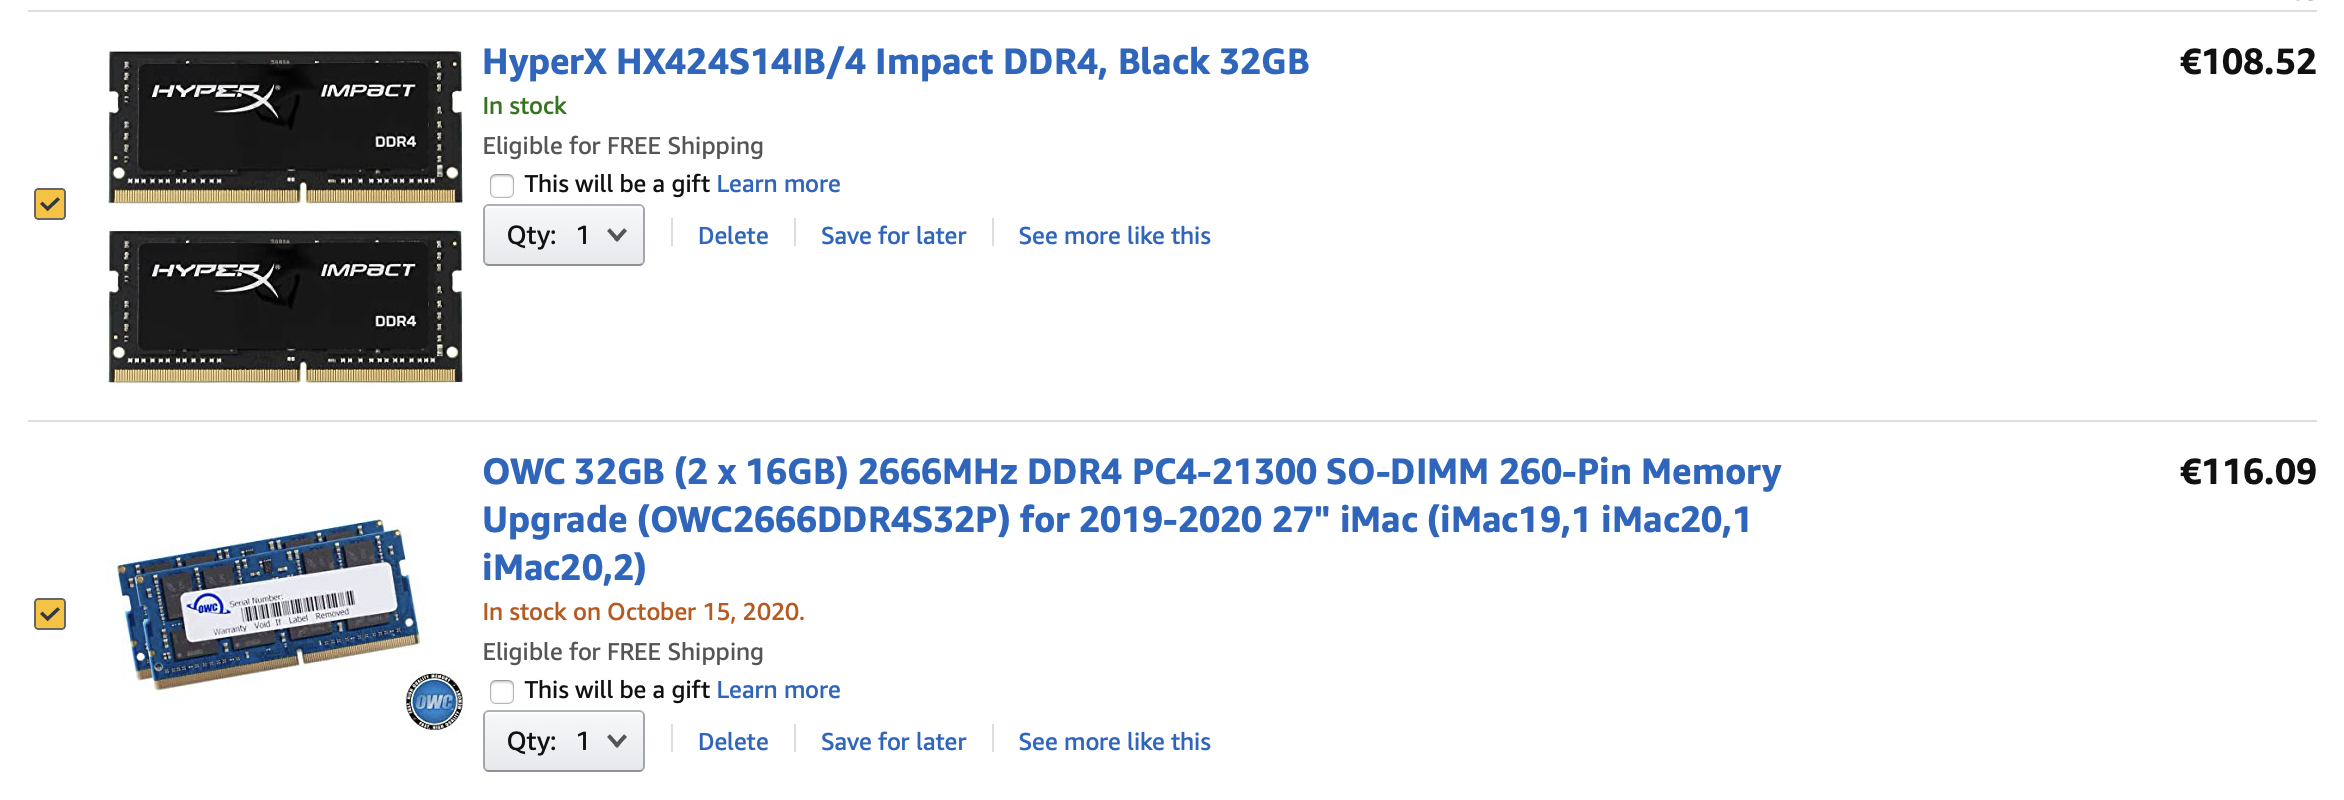
Task: See more items like OWC memory
Action: (x=1114, y=742)
